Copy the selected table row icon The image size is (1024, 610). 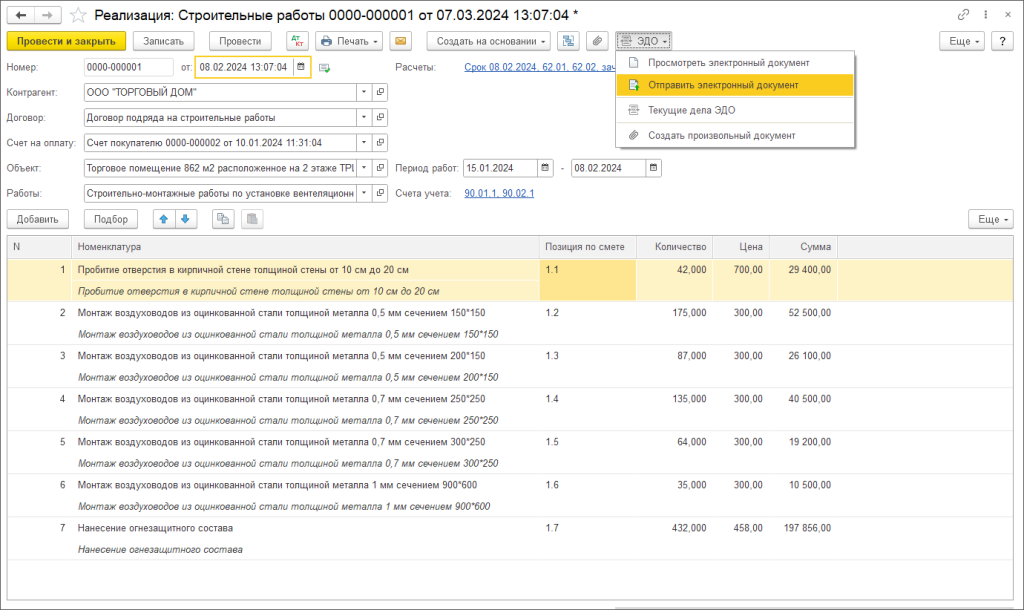tap(224, 219)
